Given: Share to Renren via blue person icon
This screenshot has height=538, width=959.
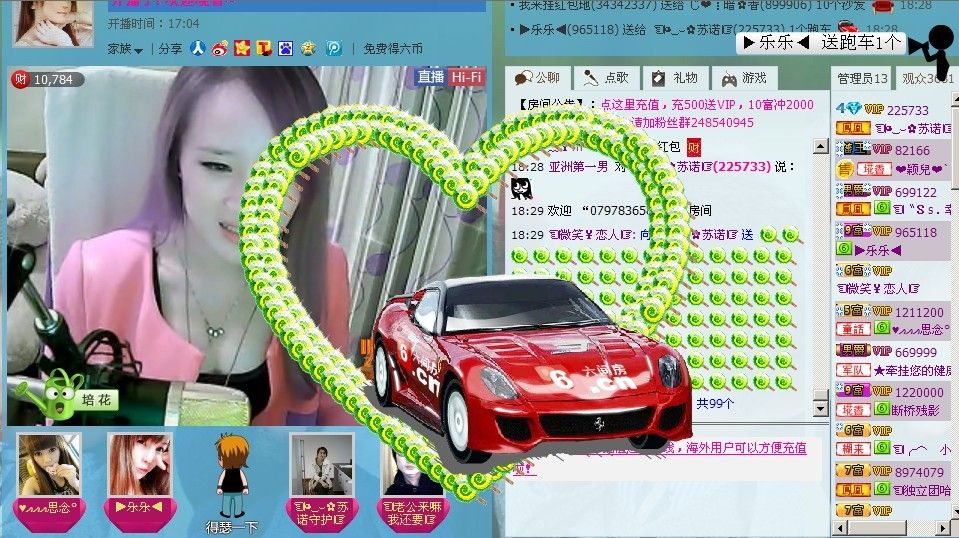Looking at the screenshot, I should [x=198, y=48].
